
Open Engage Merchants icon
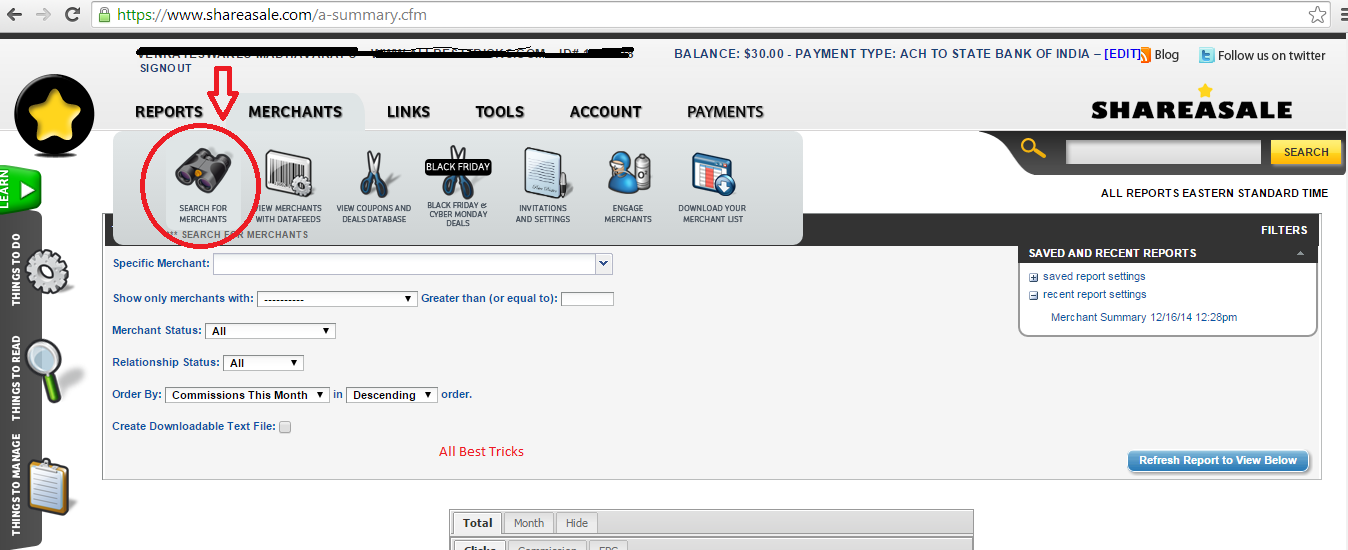point(629,174)
